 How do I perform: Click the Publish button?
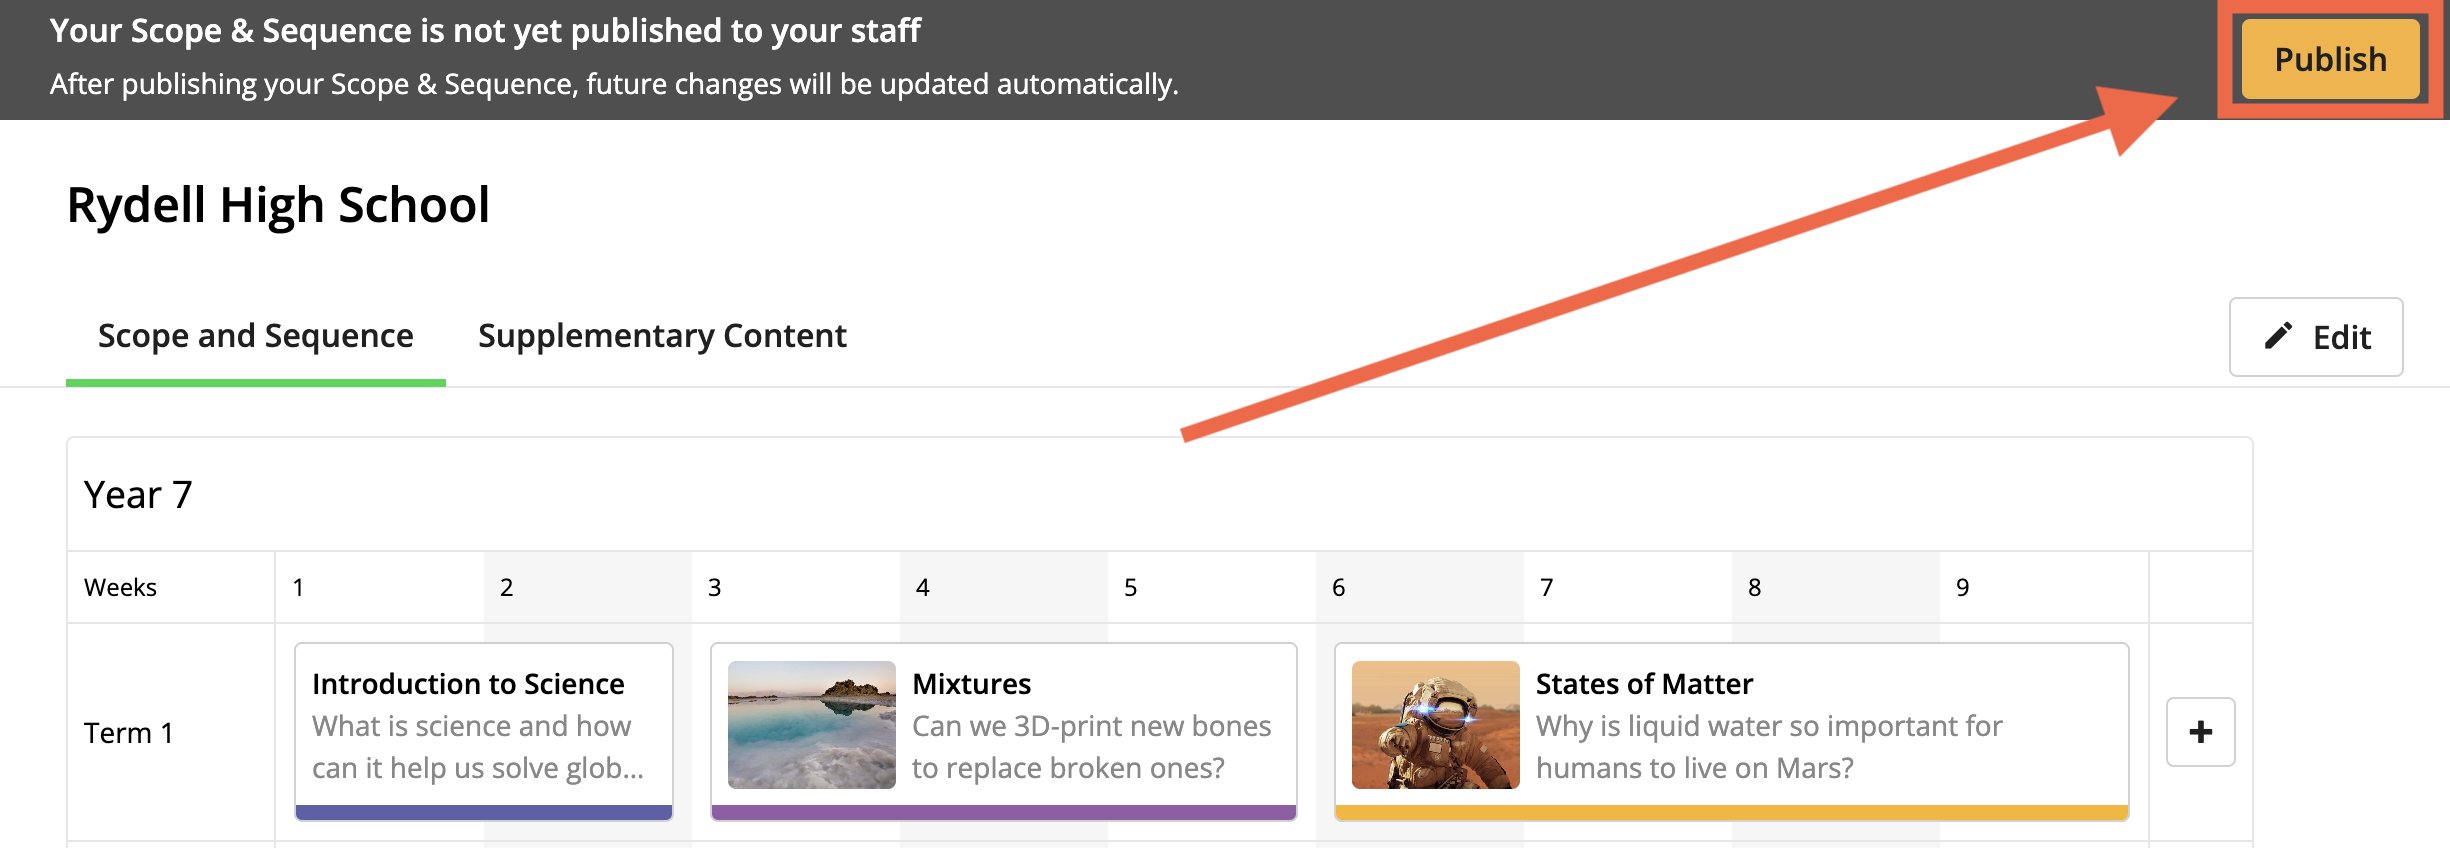click(2330, 59)
